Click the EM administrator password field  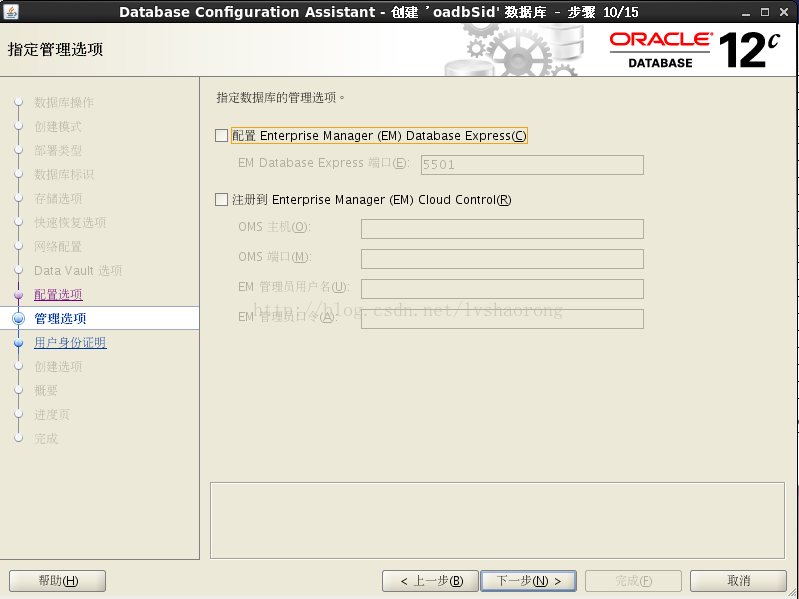(x=502, y=319)
